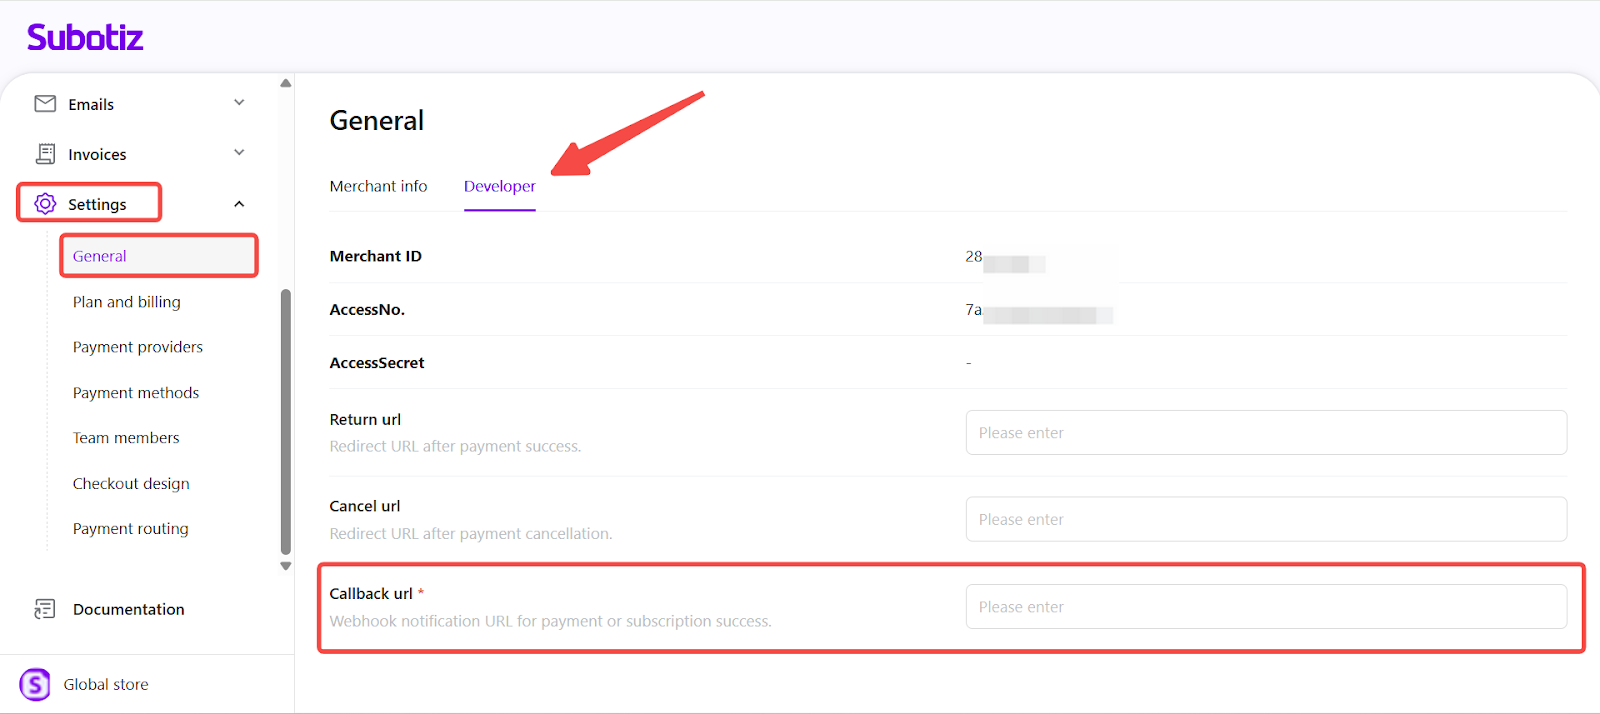1600x714 pixels.
Task: Collapse the Settings menu chevron
Action: [239, 204]
